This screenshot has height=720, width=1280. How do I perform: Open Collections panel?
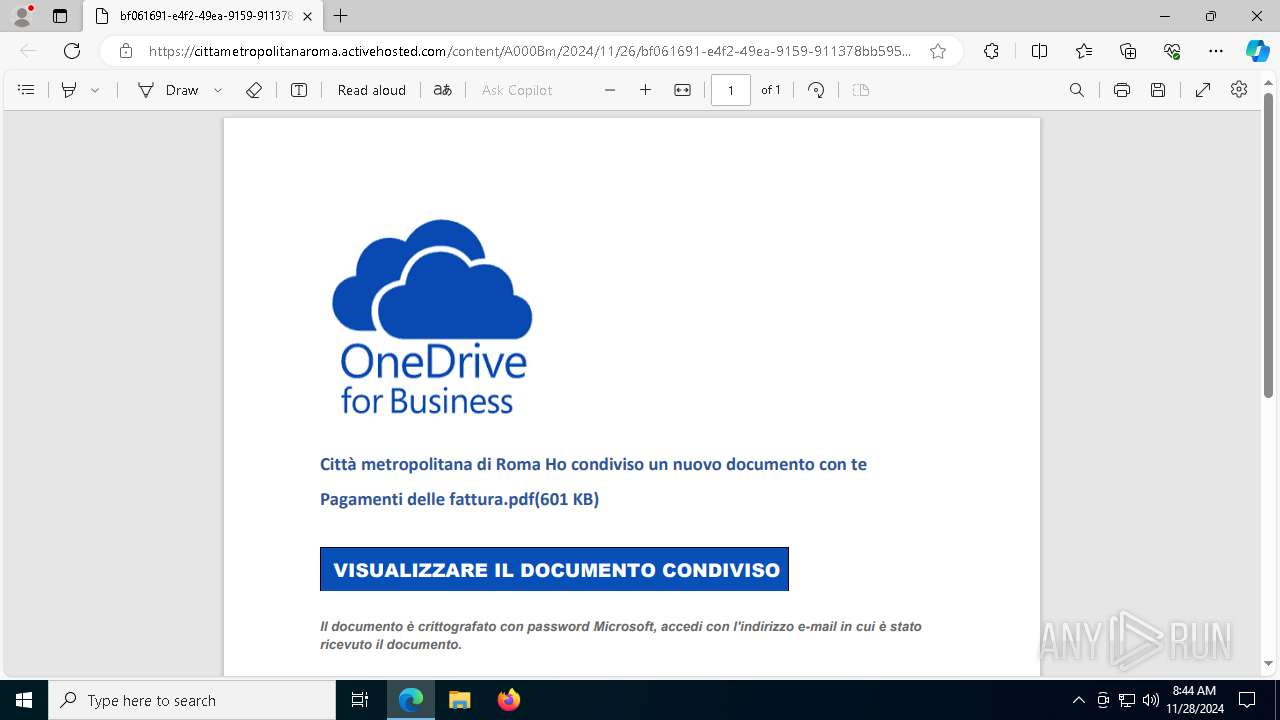1128,51
